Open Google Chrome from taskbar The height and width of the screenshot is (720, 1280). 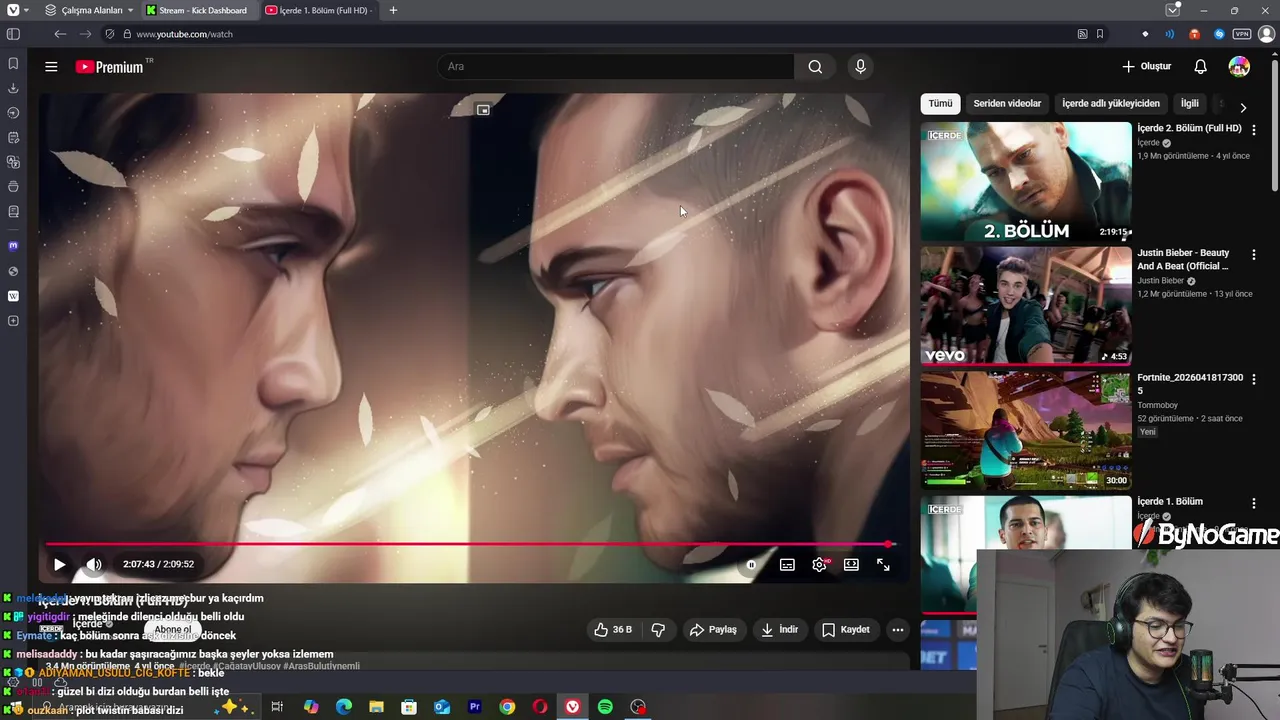507,707
